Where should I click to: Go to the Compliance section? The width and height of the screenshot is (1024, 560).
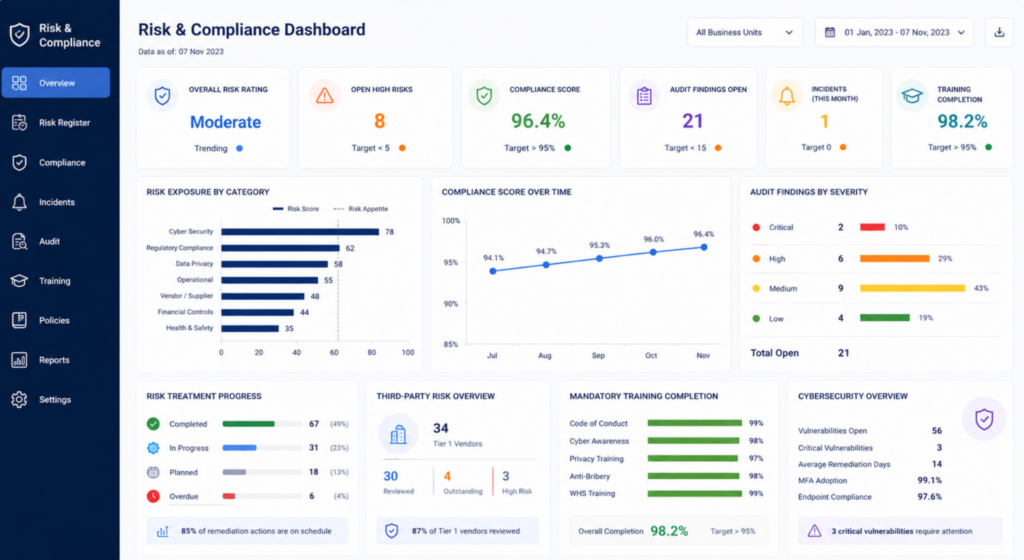[56, 163]
